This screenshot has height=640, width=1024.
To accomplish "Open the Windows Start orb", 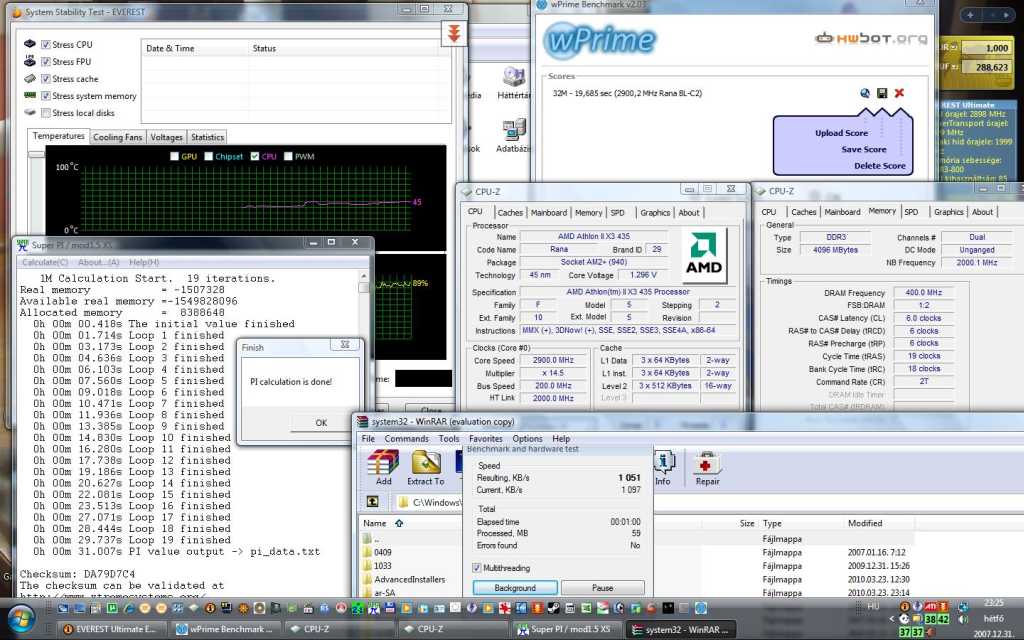I will click(x=21, y=619).
